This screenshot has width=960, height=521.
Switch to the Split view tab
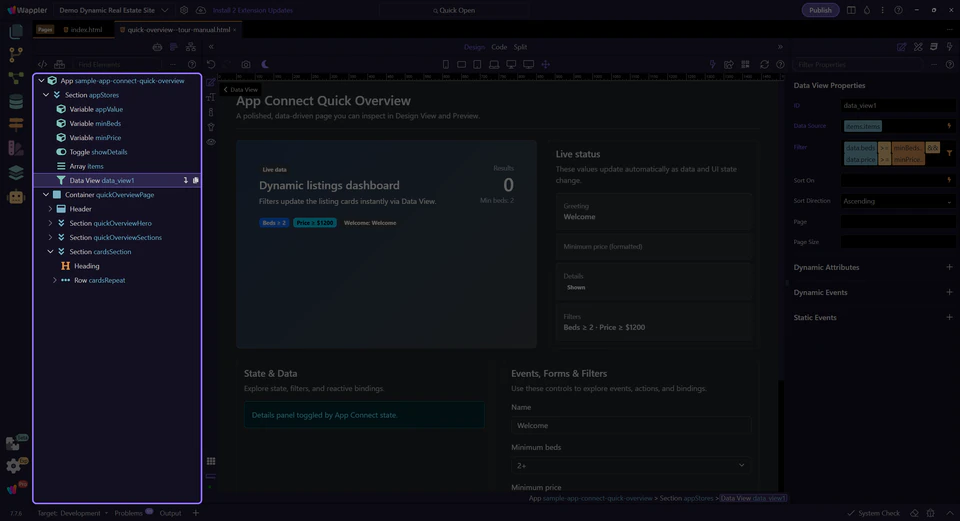(x=520, y=47)
